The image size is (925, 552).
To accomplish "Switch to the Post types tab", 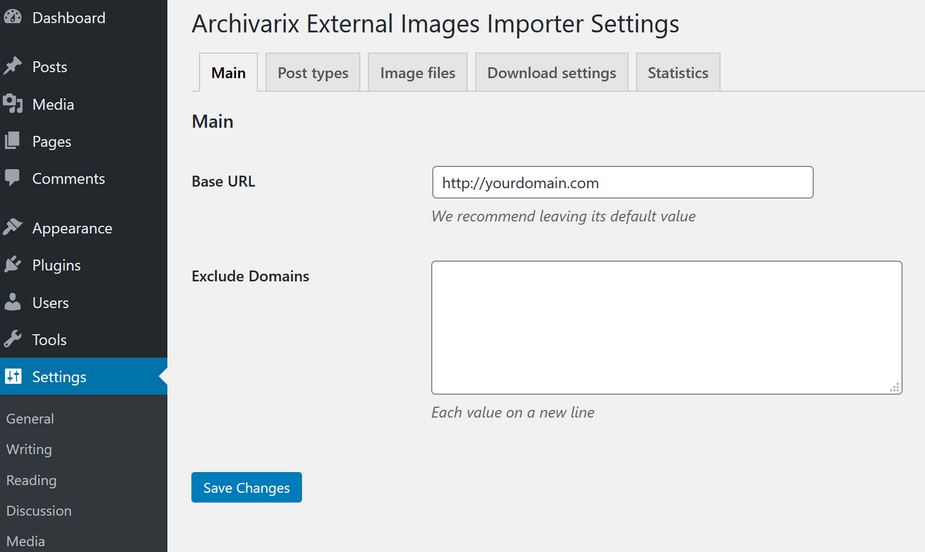I will [313, 73].
